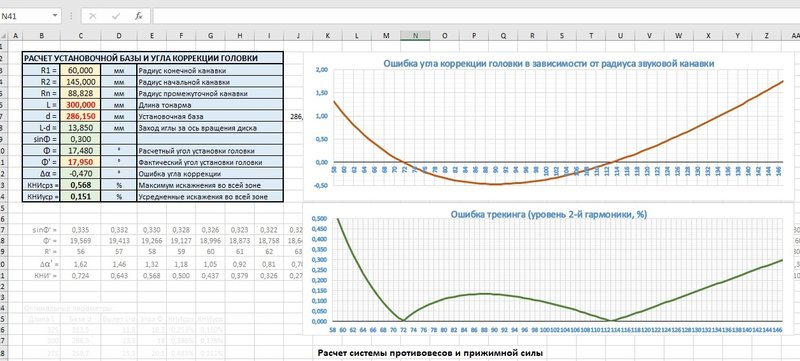Image resolution: width=800 pixels, height=361 pixels.
Task: Click the 'Расчет системы противовесов и прижимной силы' heading
Action: point(430,353)
